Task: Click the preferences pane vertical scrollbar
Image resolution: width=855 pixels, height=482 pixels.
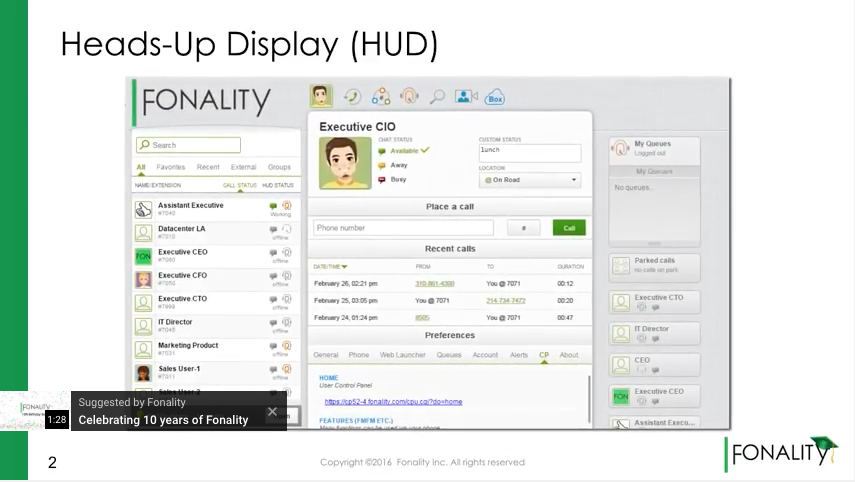Action: pyautogui.click(x=589, y=399)
